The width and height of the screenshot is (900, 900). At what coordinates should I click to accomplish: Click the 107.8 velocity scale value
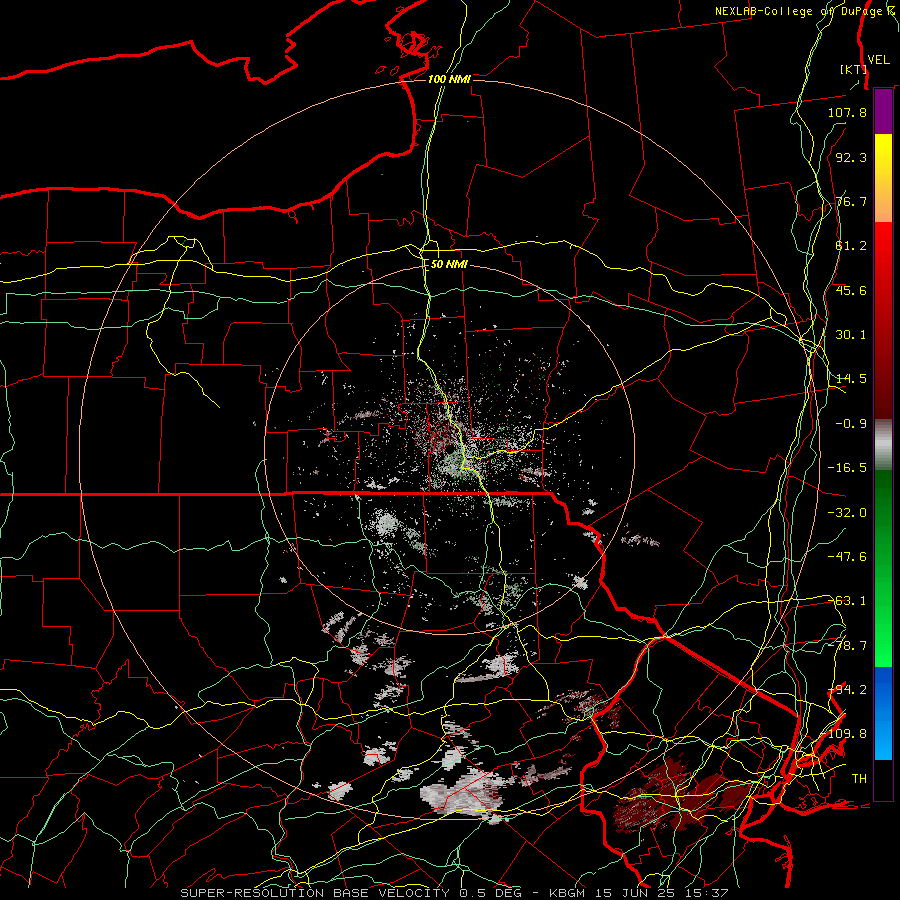[847, 112]
